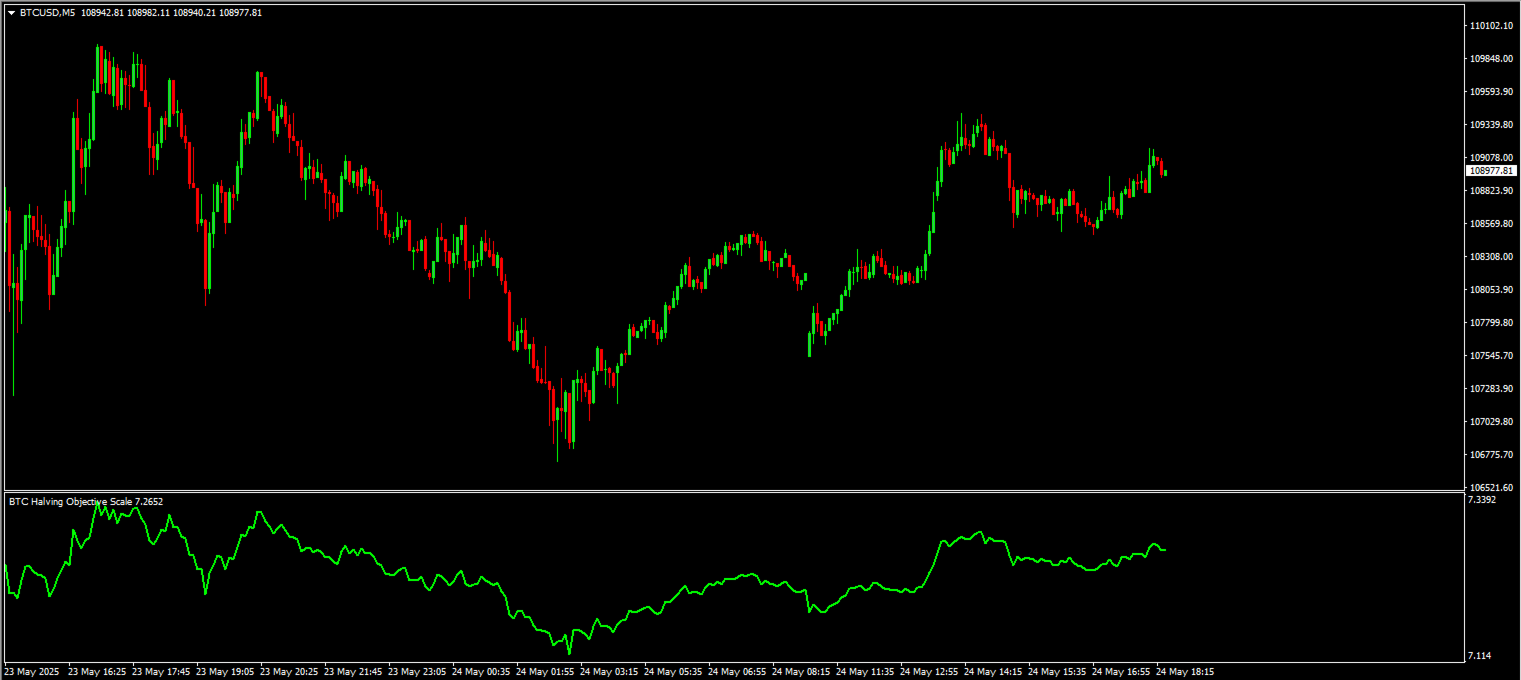This screenshot has width=1521, height=680.
Task: Open the triangle menu beside BTCUSD,M5
Action: [x=11, y=13]
